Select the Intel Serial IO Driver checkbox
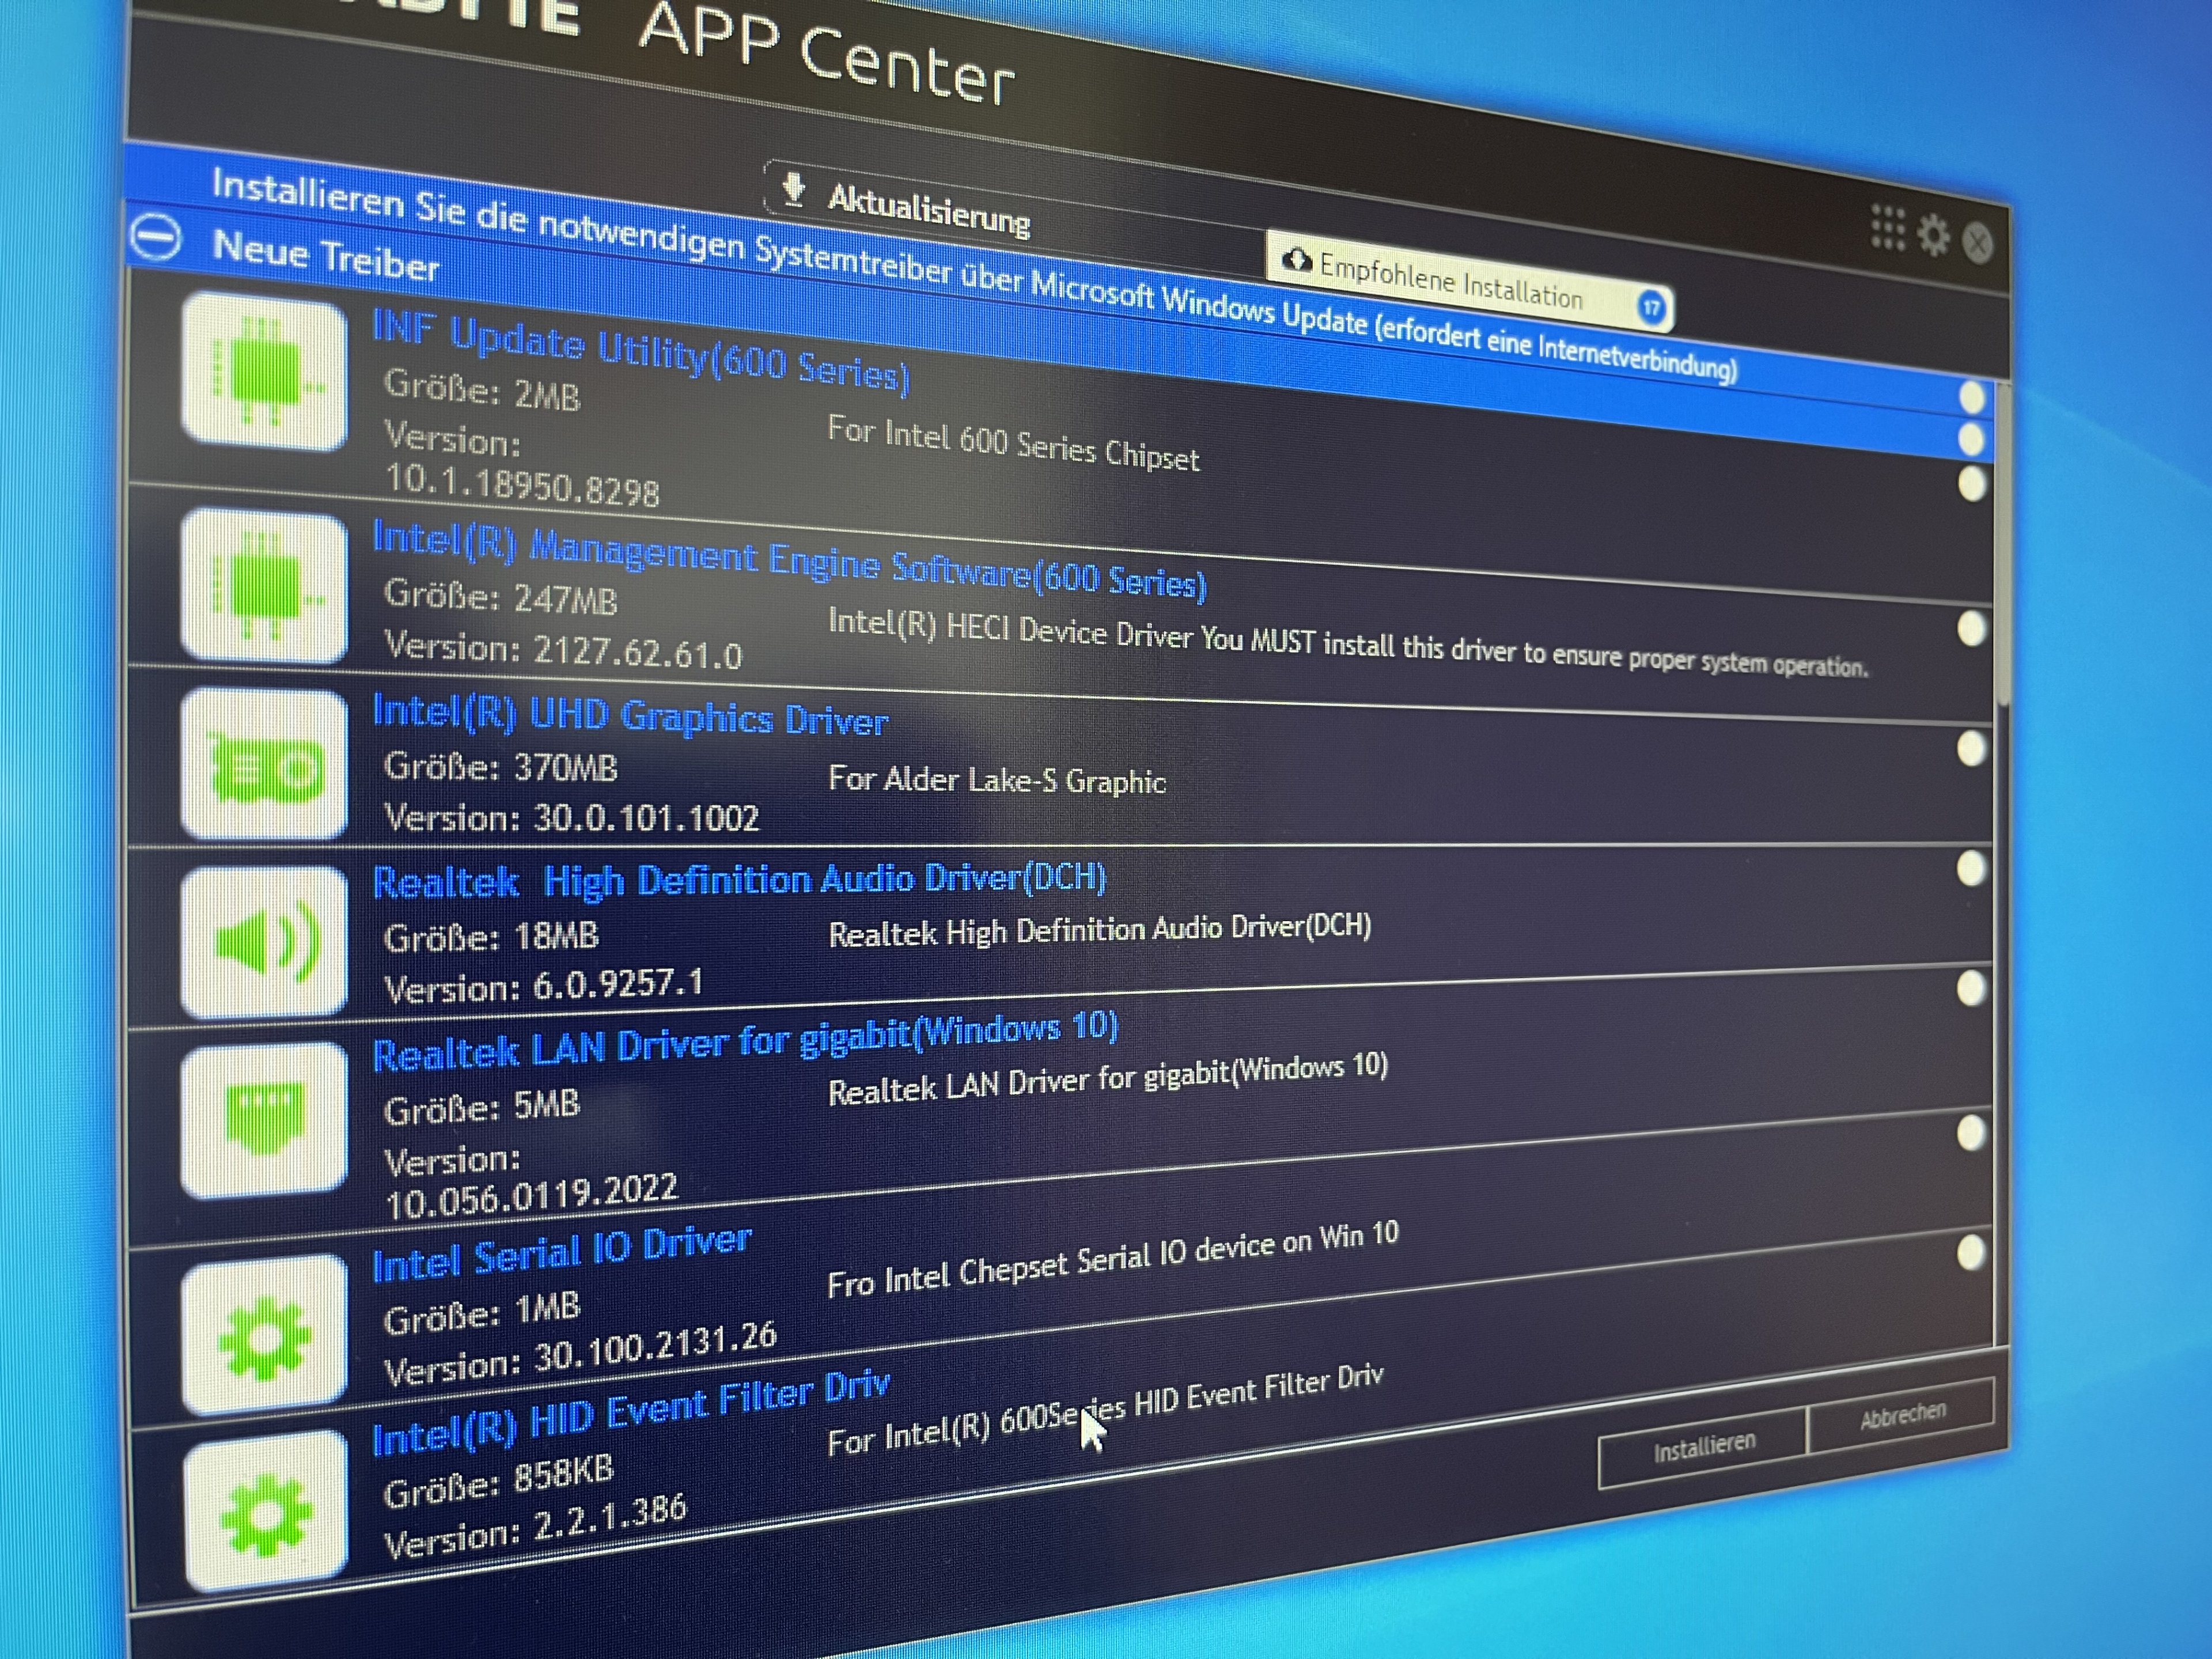The height and width of the screenshot is (1659, 2212). (x=1970, y=1132)
